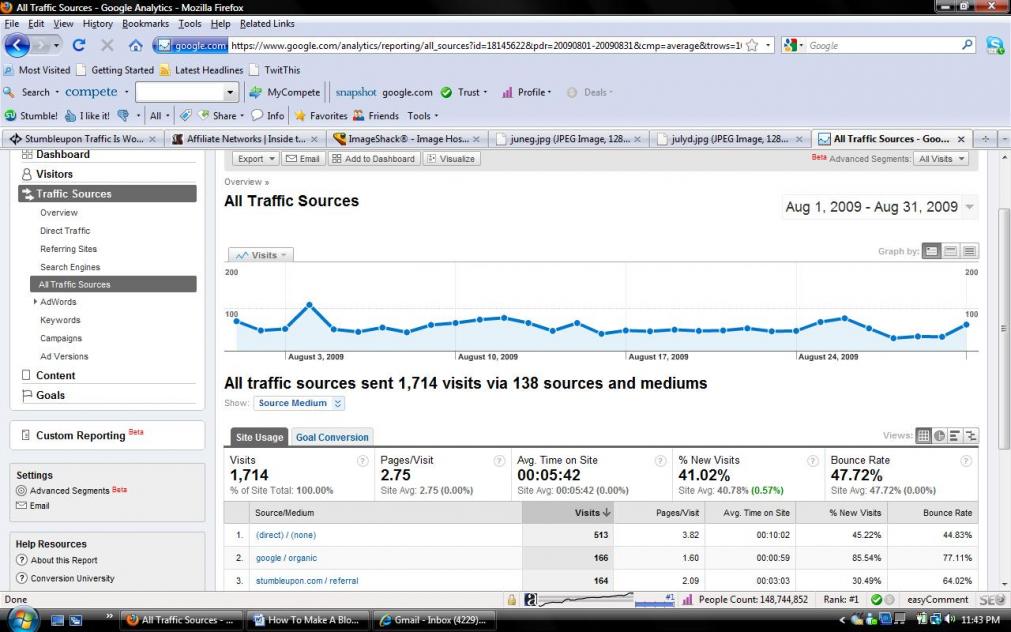Open Keywords report in sidebar
This screenshot has height=632, width=1011.
60,320
